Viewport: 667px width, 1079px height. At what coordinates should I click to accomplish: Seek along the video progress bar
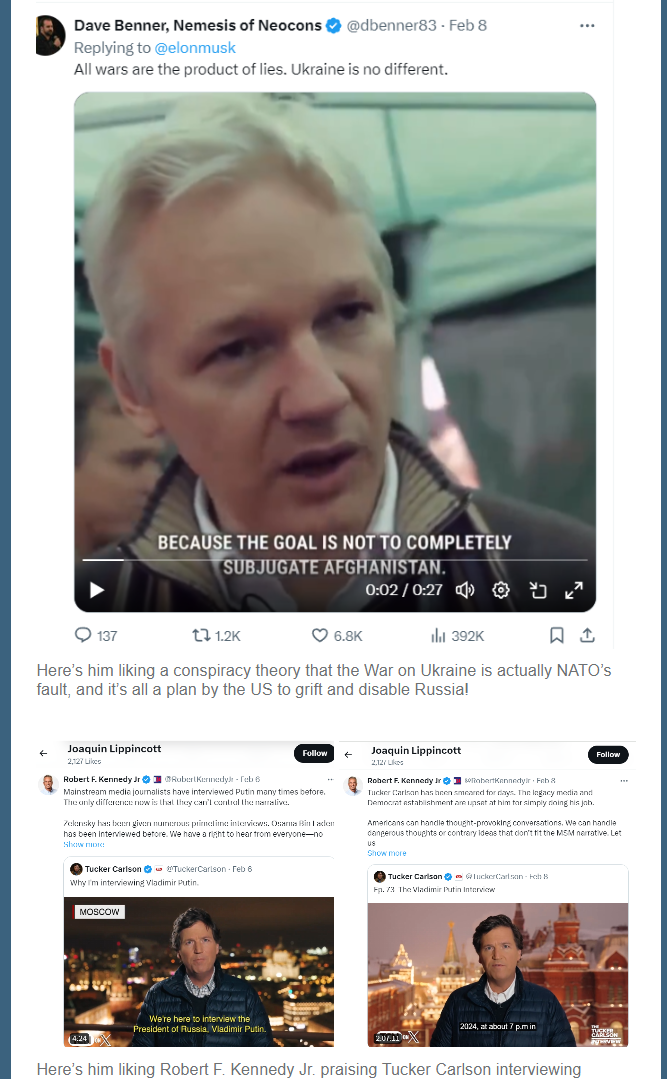pos(335,560)
